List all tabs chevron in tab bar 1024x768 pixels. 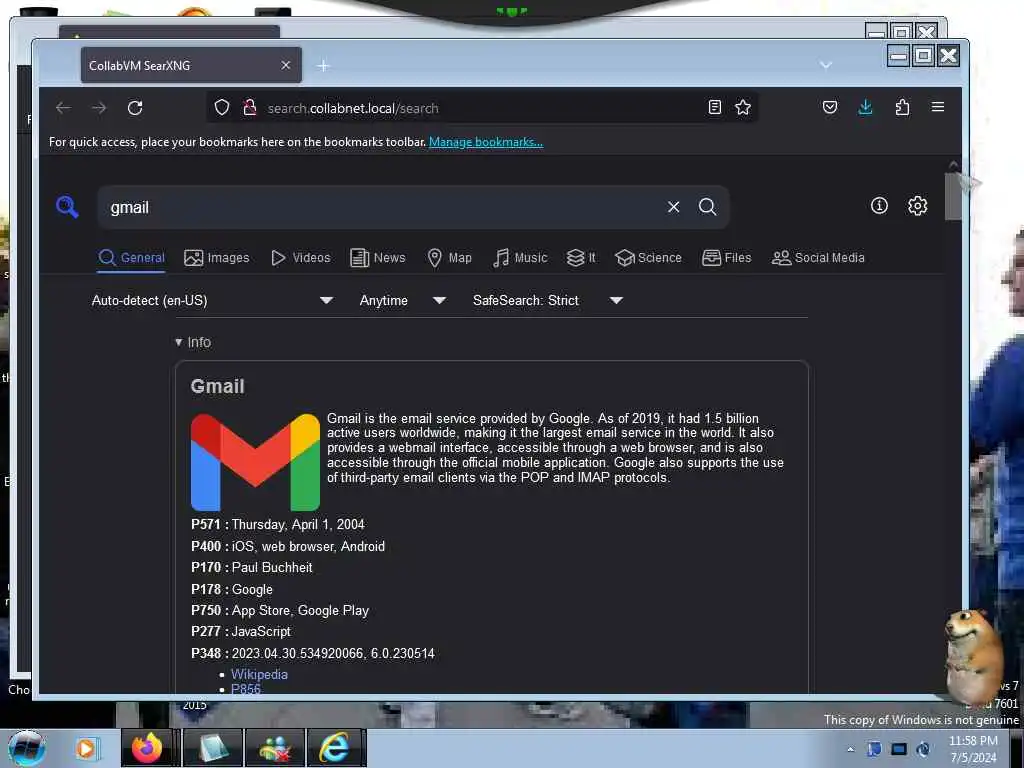point(826,65)
